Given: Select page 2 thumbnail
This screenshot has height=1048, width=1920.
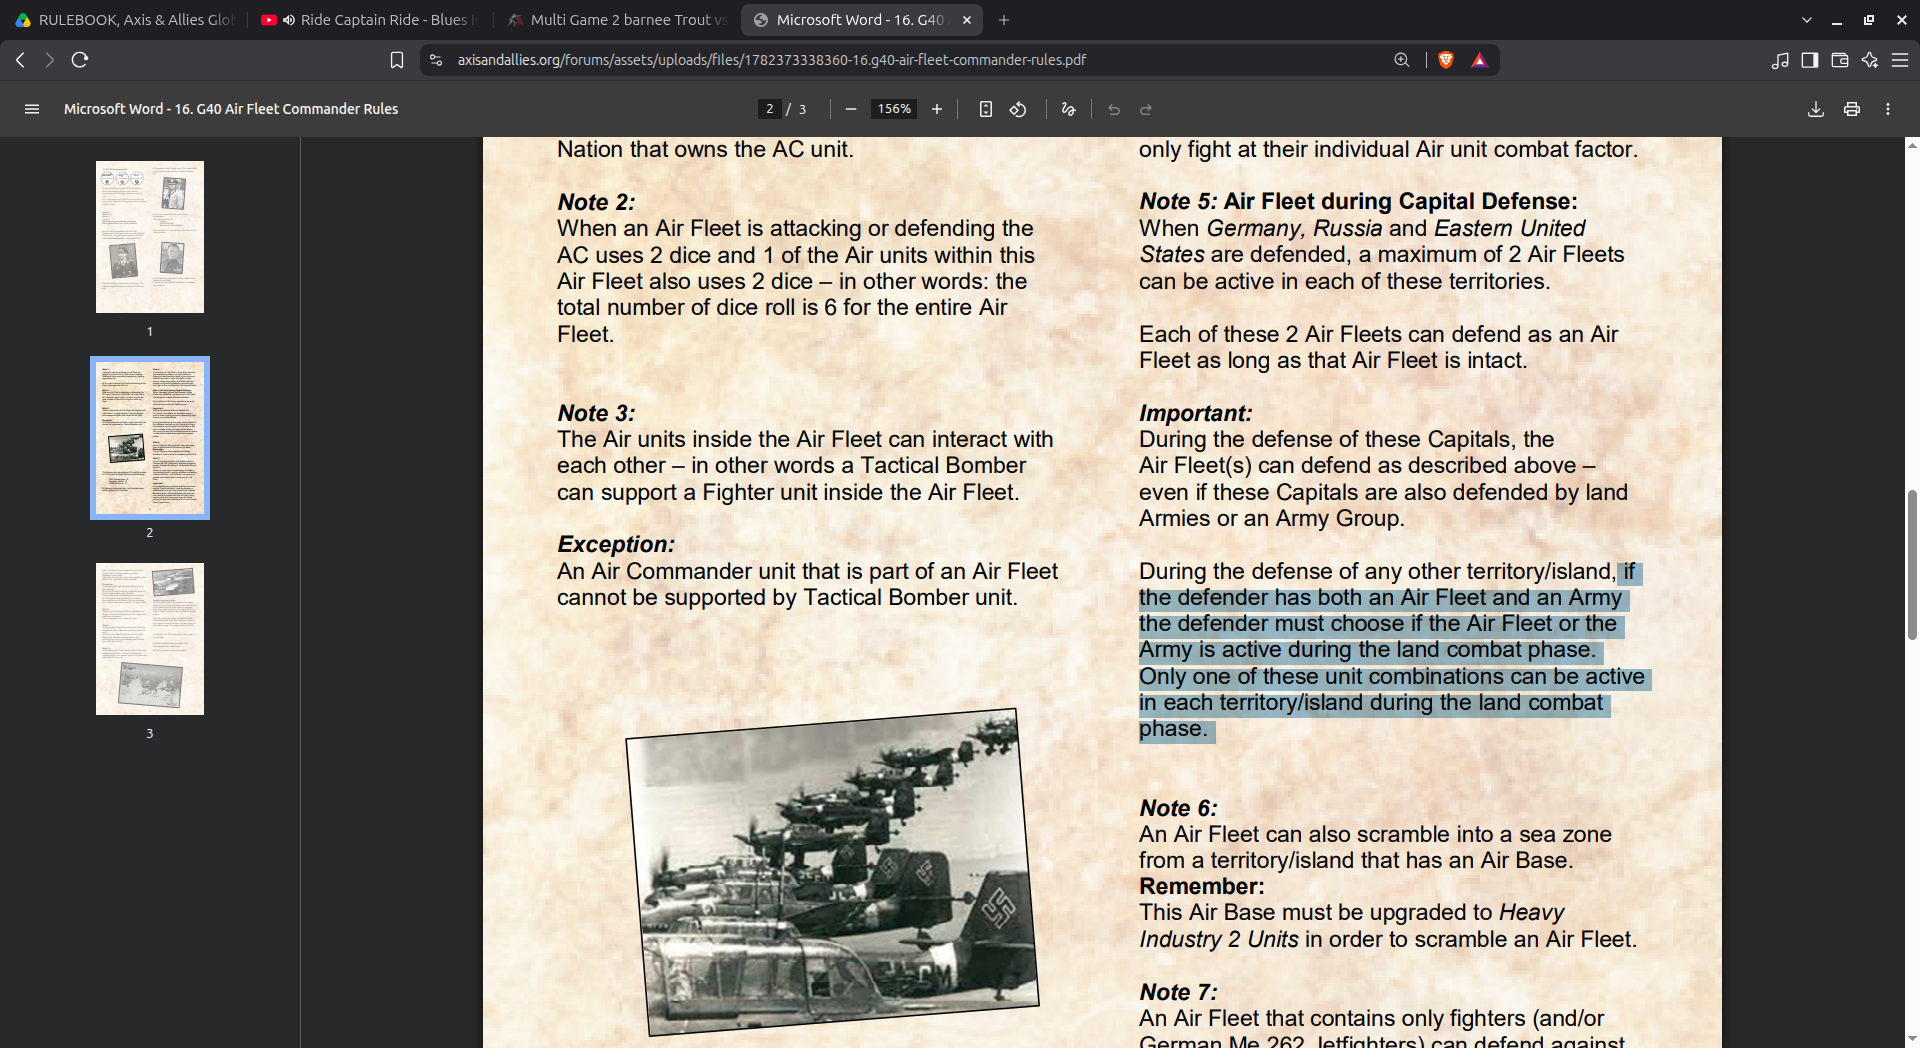Looking at the screenshot, I should click(150, 438).
